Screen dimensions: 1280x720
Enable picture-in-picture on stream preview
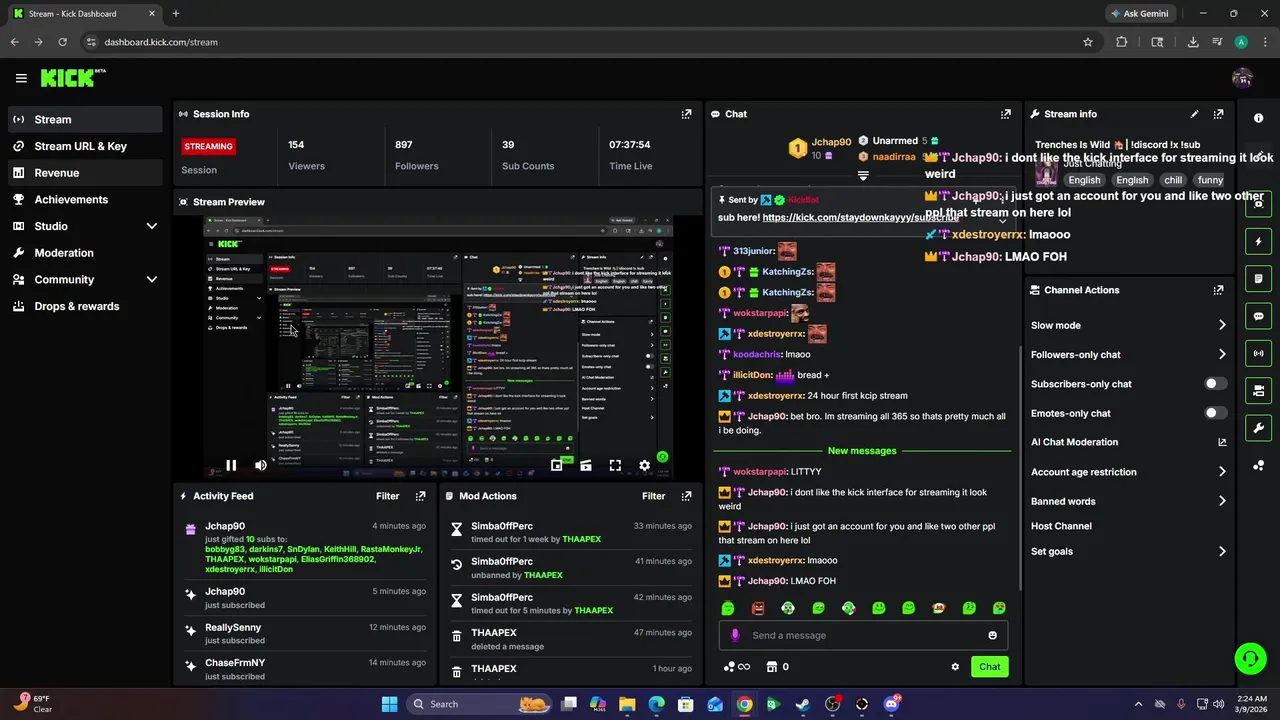pos(557,465)
